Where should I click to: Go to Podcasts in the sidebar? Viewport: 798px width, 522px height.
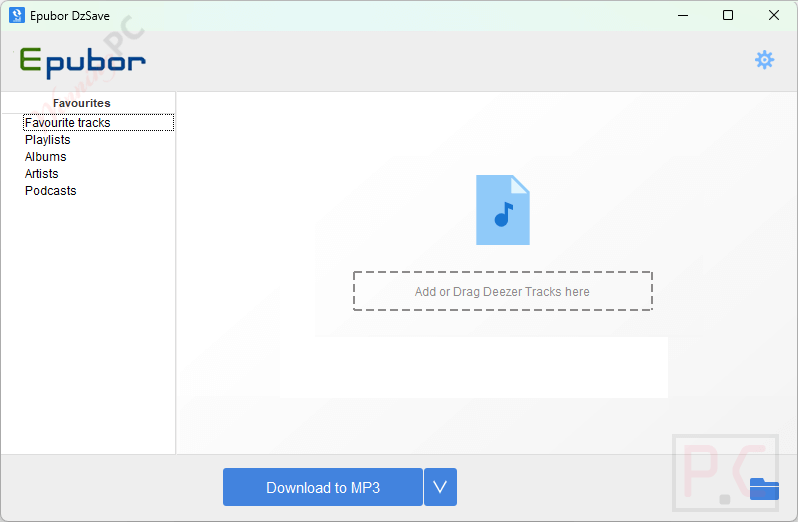(x=50, y=191)
